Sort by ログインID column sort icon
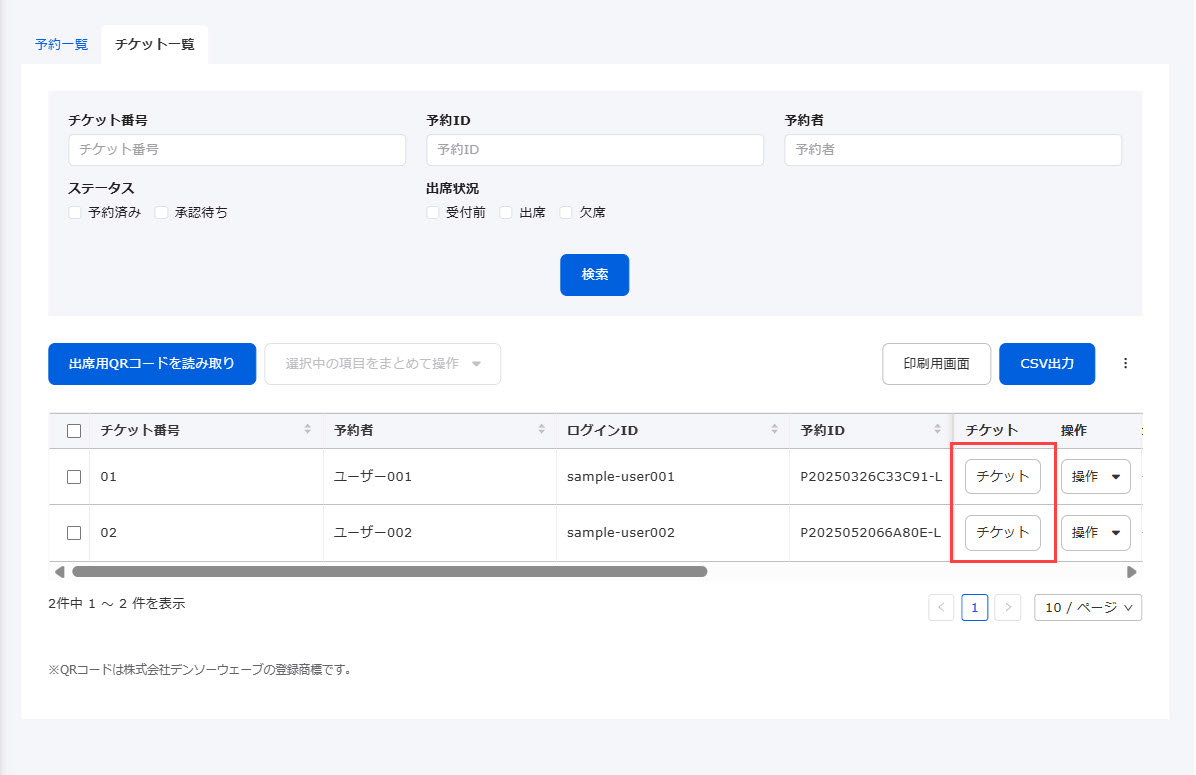The width and height of the screenshot is (1196, 775). 774,430
